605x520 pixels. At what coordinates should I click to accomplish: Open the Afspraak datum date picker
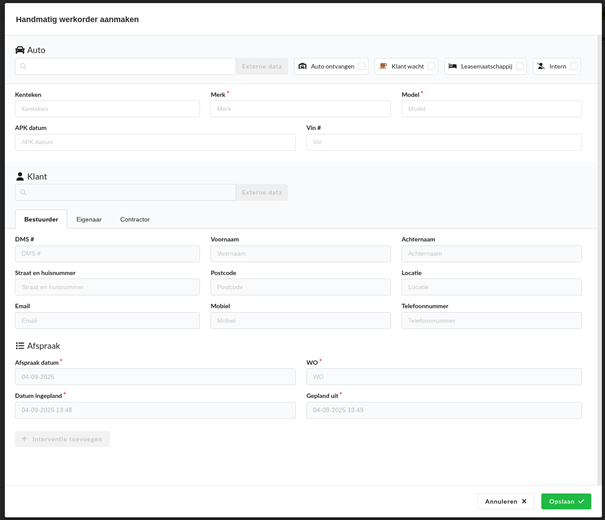point(155,377)
